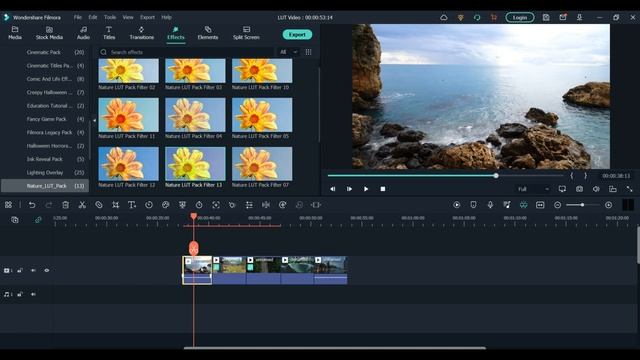This screenshot has width=640, height=360.
Task: Step back one frame in preview
Action: click(x=333, y=189)
